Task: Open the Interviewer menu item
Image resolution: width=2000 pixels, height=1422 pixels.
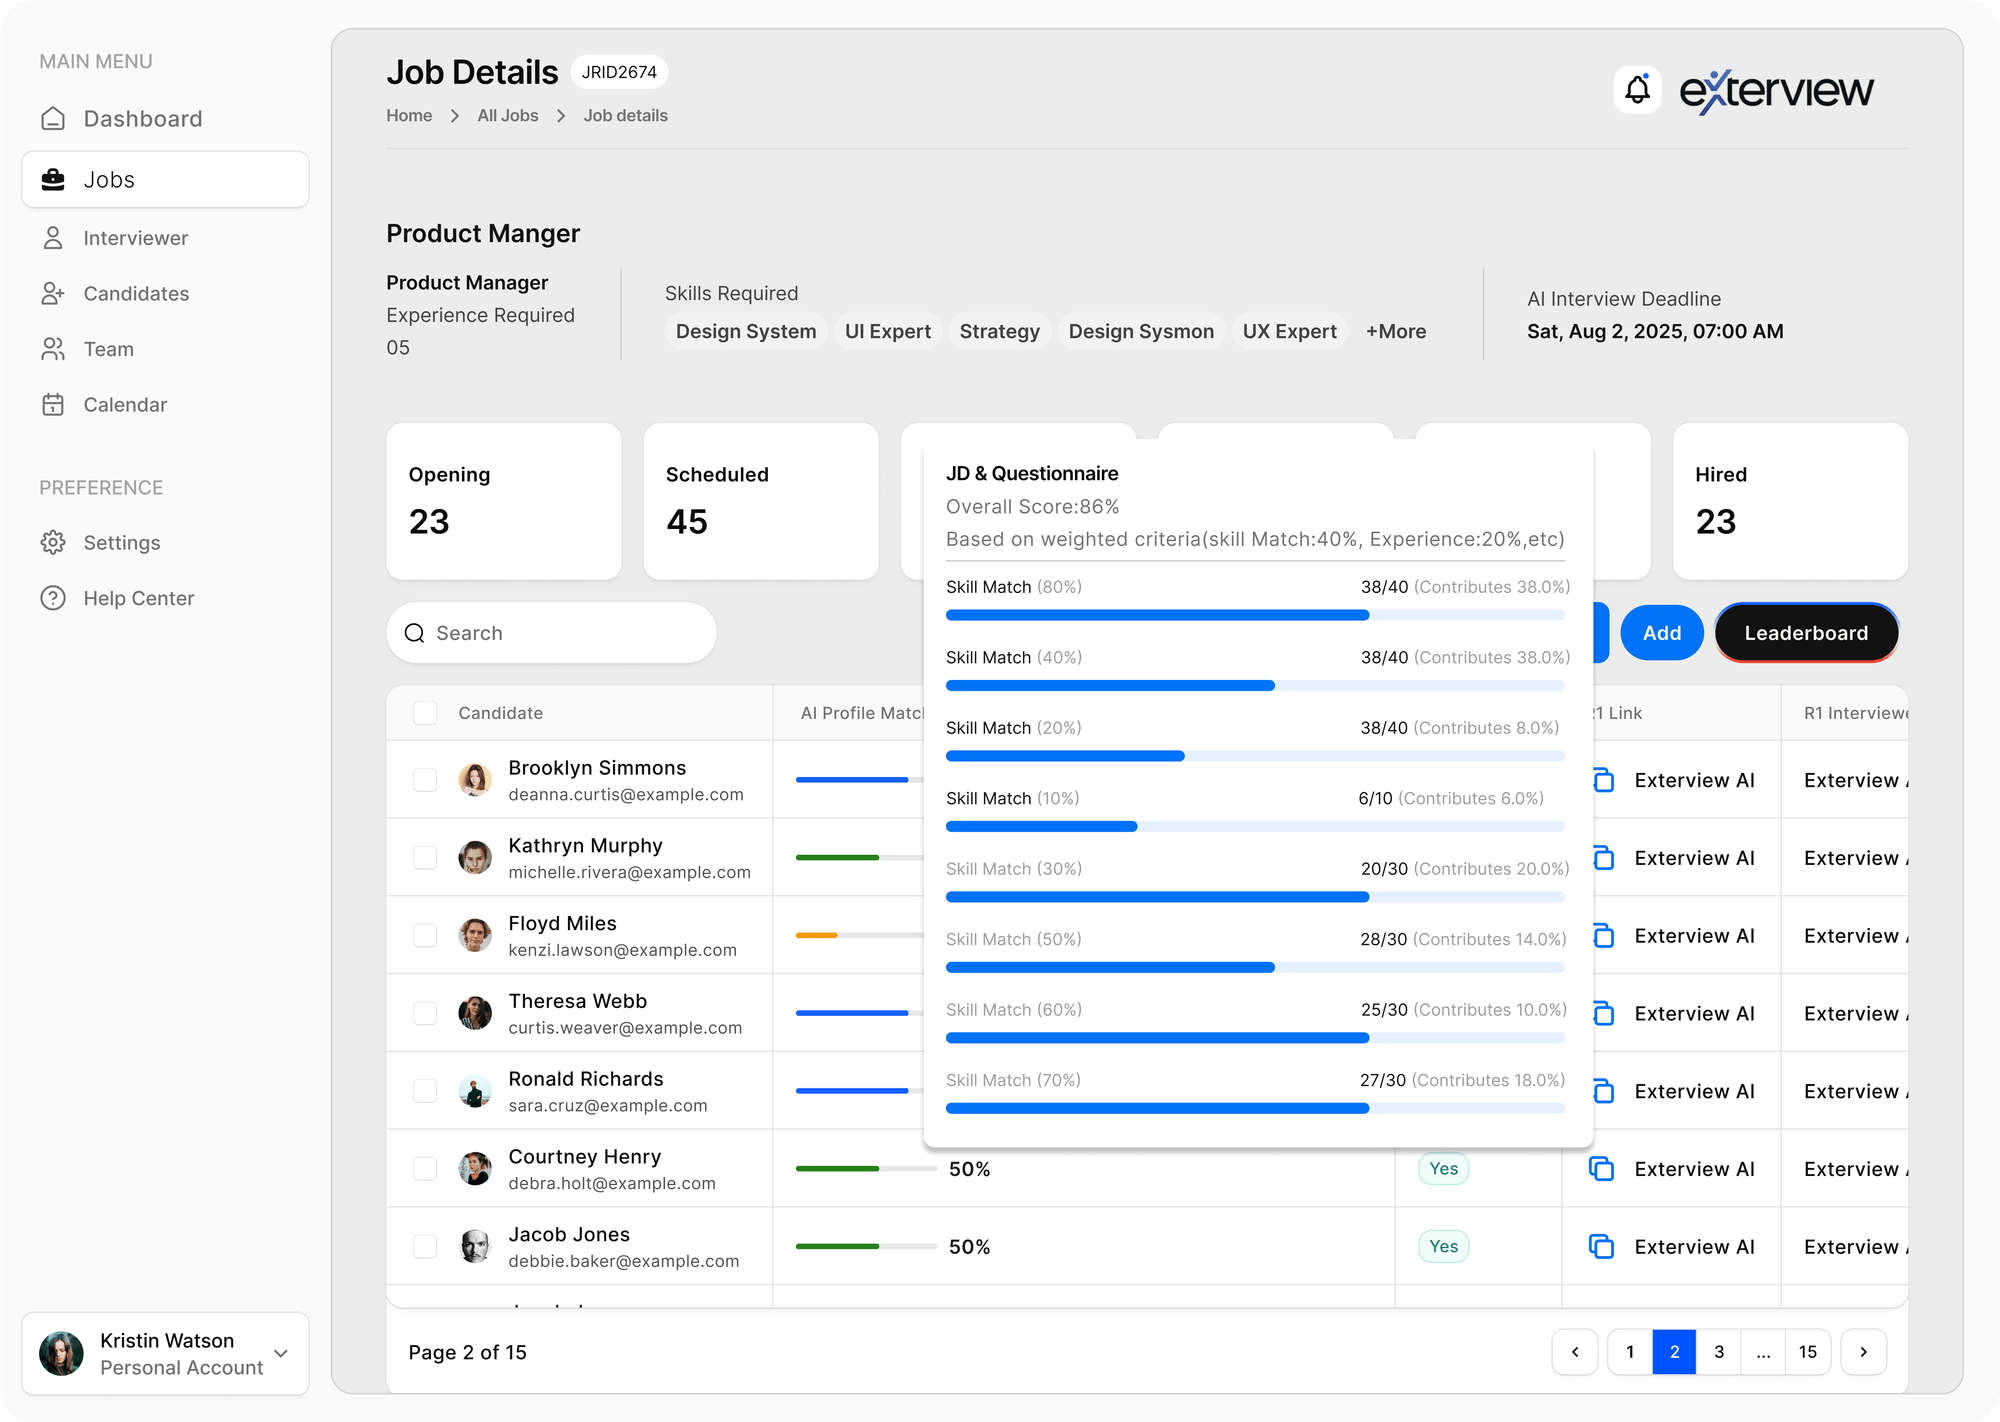Action: (x=135, y=238)
